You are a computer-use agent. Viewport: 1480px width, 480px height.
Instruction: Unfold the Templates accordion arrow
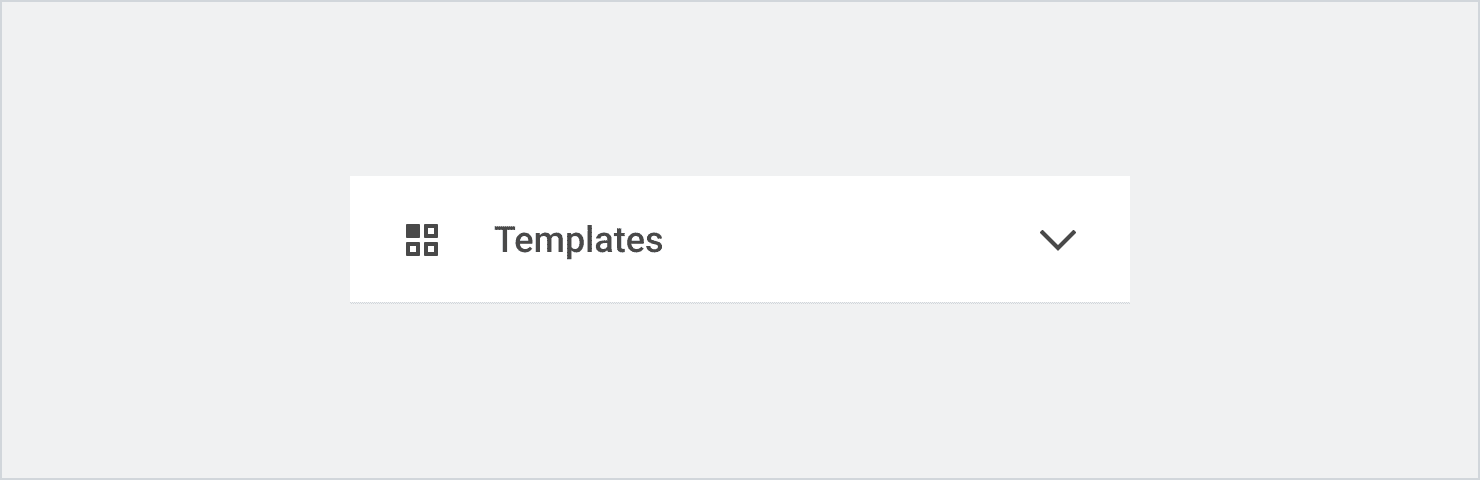[1057, 240]
